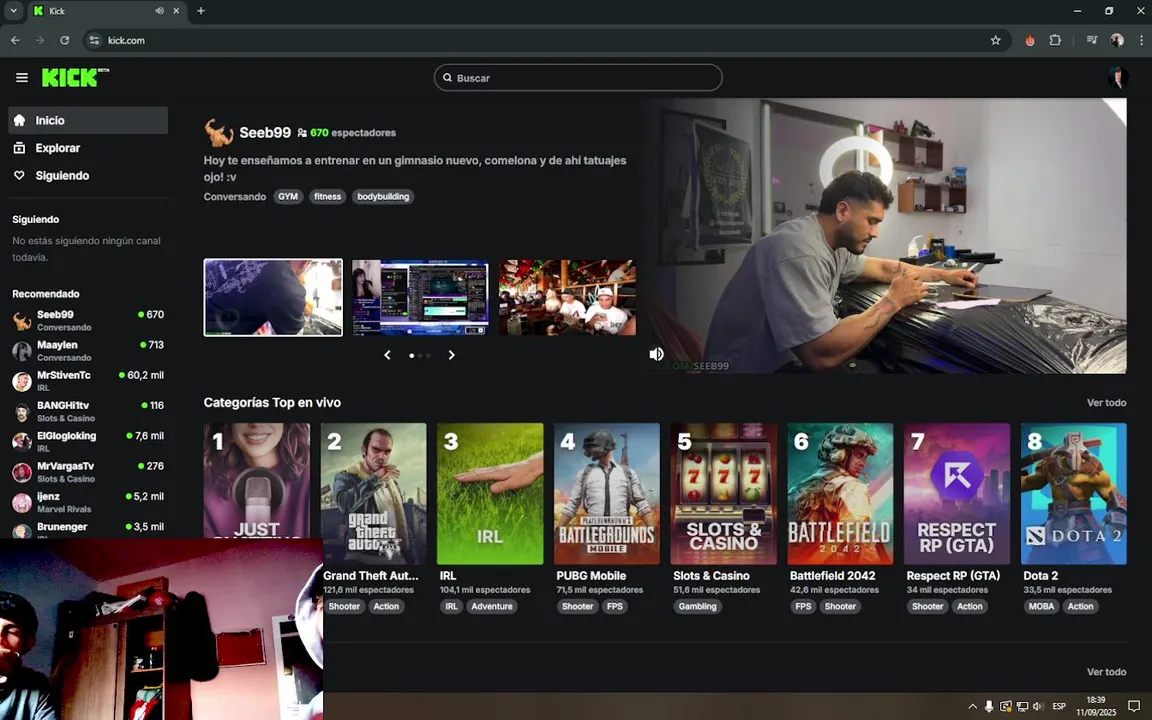Open the user profile avatar menu
1152x720 pixels.
tap(1118, 78)
